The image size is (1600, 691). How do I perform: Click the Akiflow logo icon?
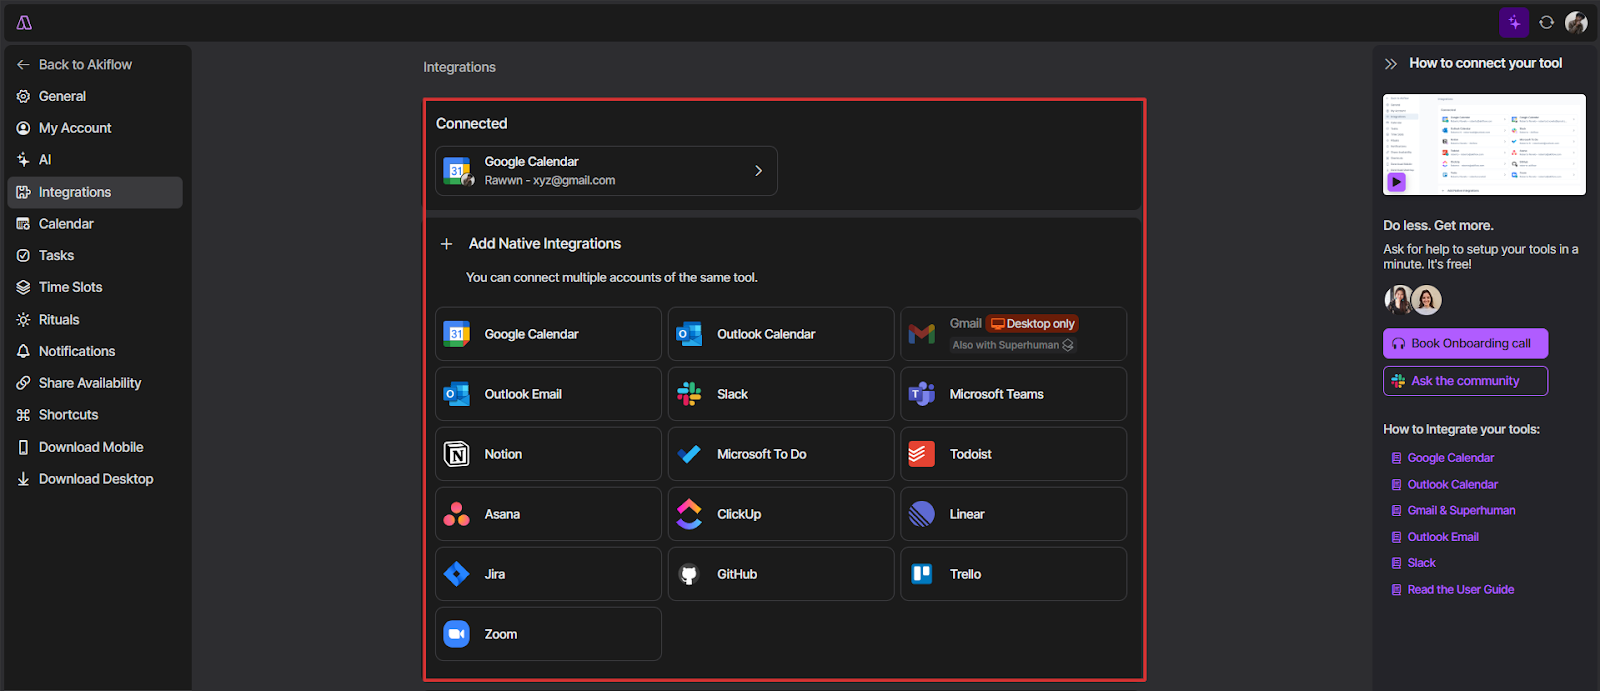point(24,22)
